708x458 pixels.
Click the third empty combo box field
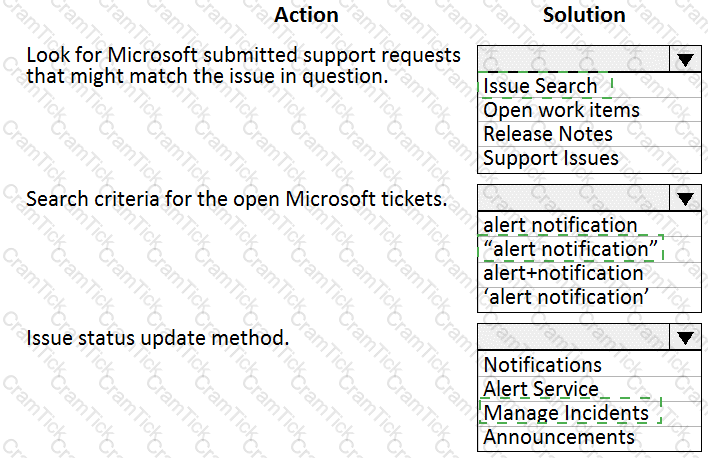(573, 337)
